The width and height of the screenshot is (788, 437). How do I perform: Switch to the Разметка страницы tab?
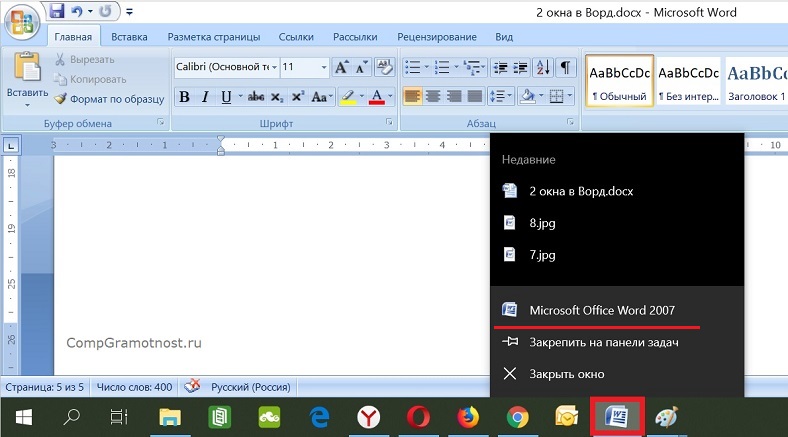coord(214,37)
